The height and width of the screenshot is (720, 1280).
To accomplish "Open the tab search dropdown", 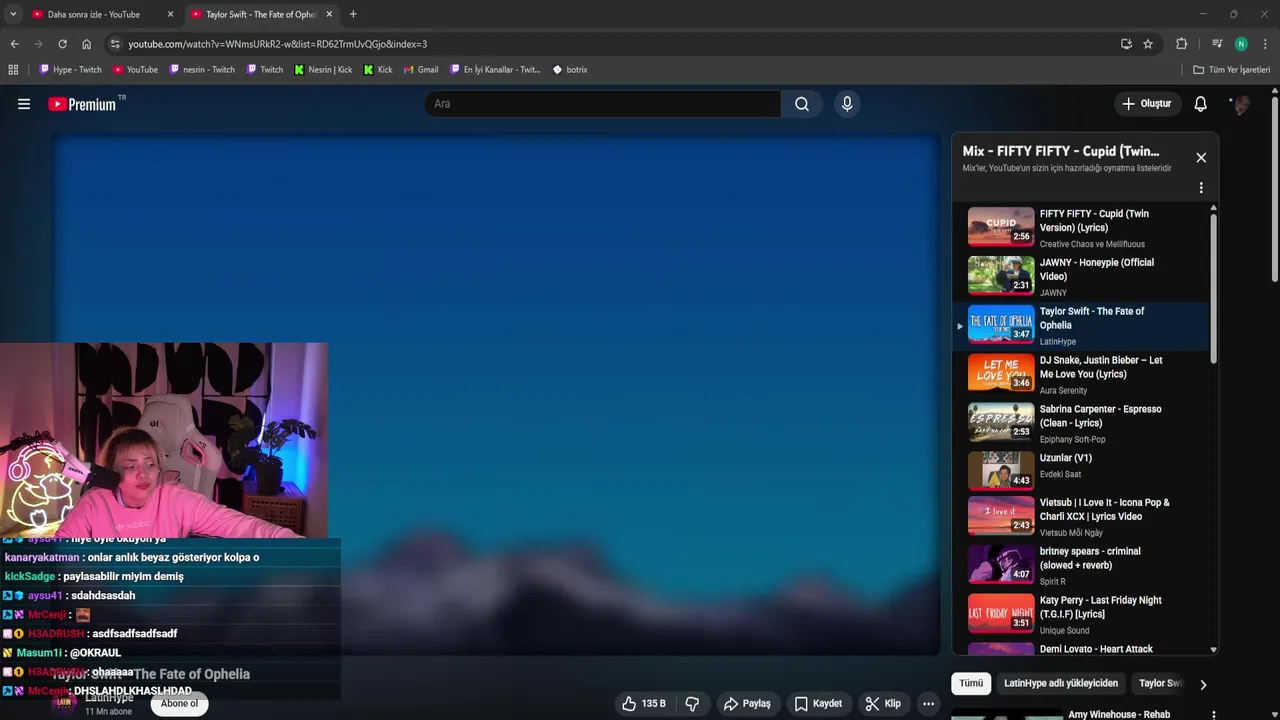I will (12, 14).
